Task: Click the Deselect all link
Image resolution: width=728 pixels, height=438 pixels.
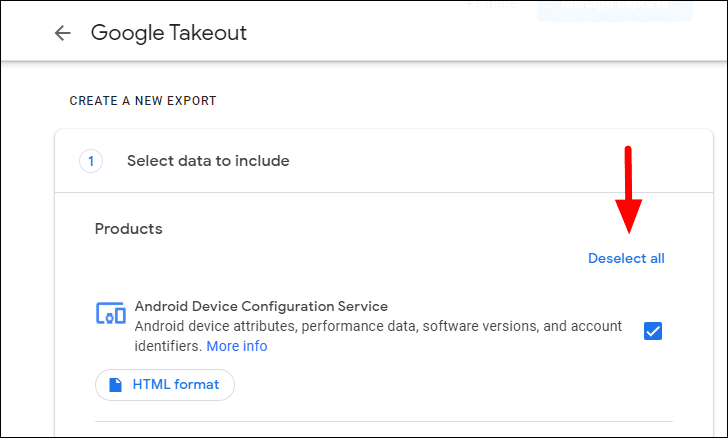Action: pyautogui.click(x=626, y=258)
